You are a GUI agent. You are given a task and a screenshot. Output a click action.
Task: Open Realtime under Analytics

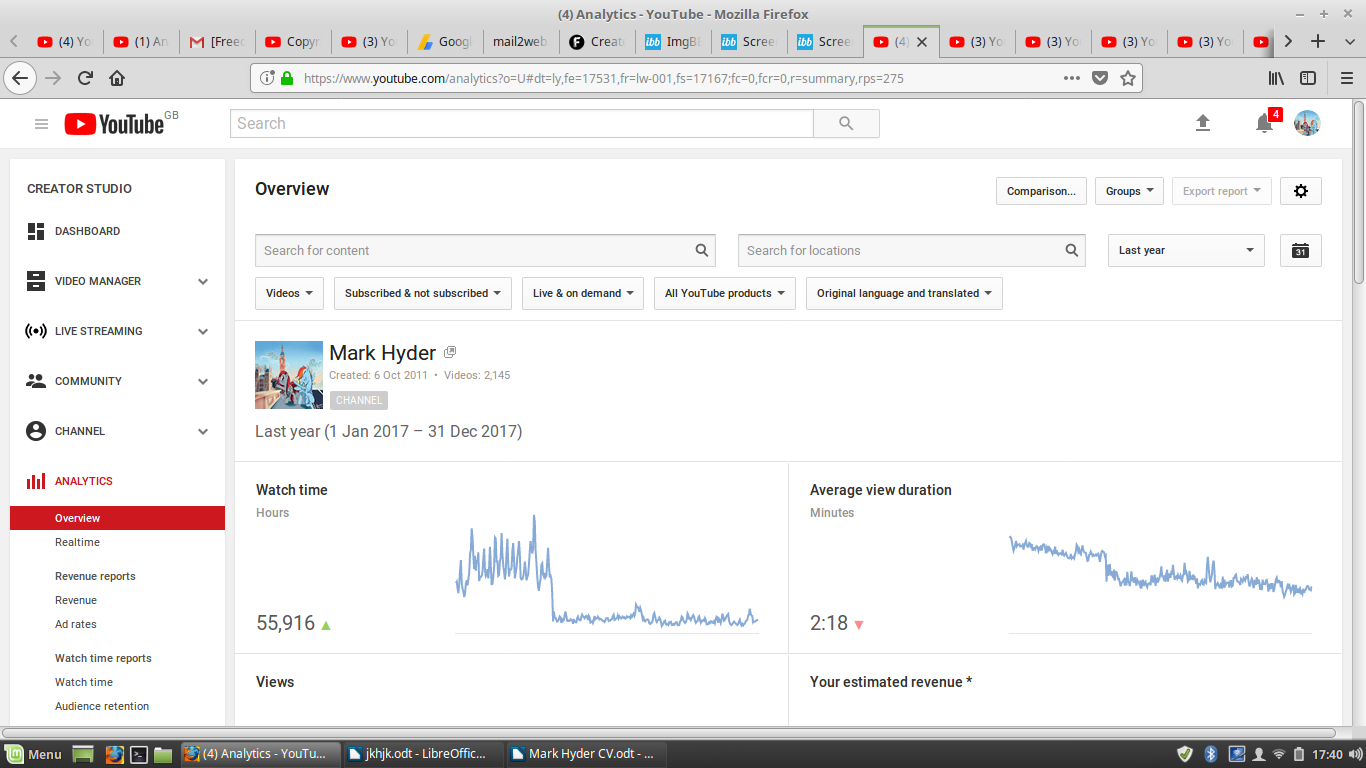click(x=77, y=542)
